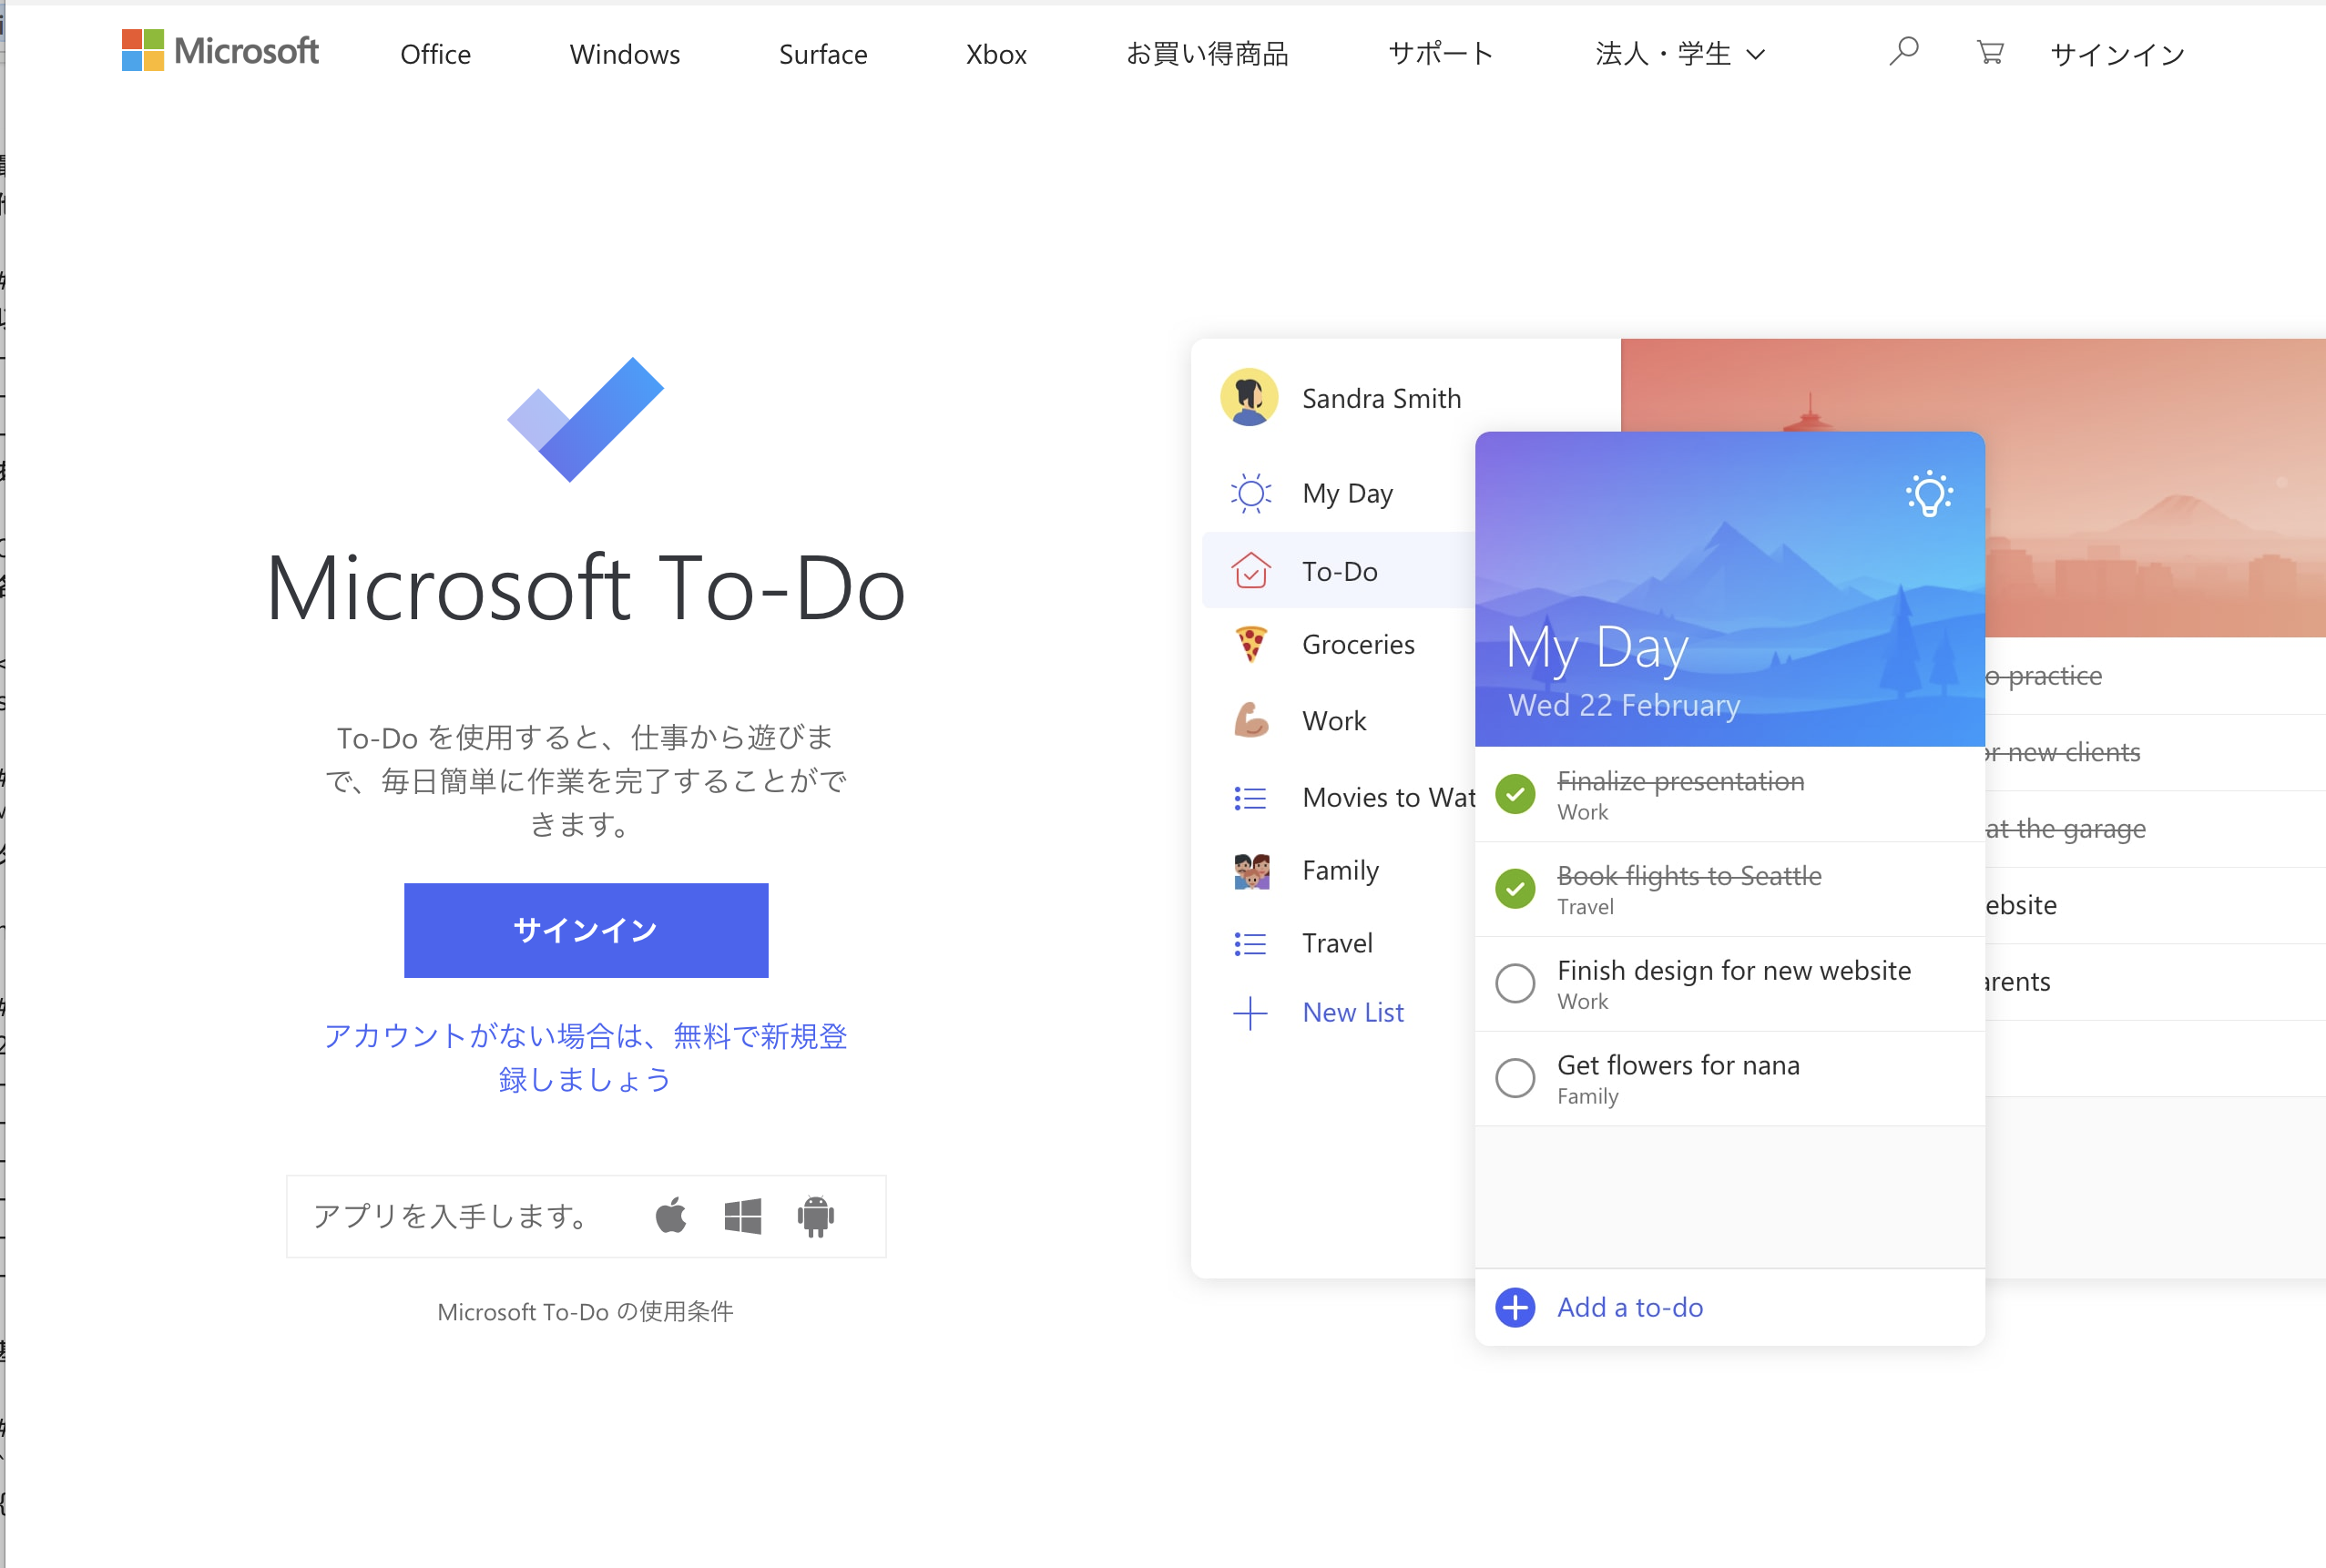The height and width of the screenshot is (1568, 2326).
Task: Uncheck the Book flights to Seattle task
Action: pyautogui.click(x=1515, y=889)
